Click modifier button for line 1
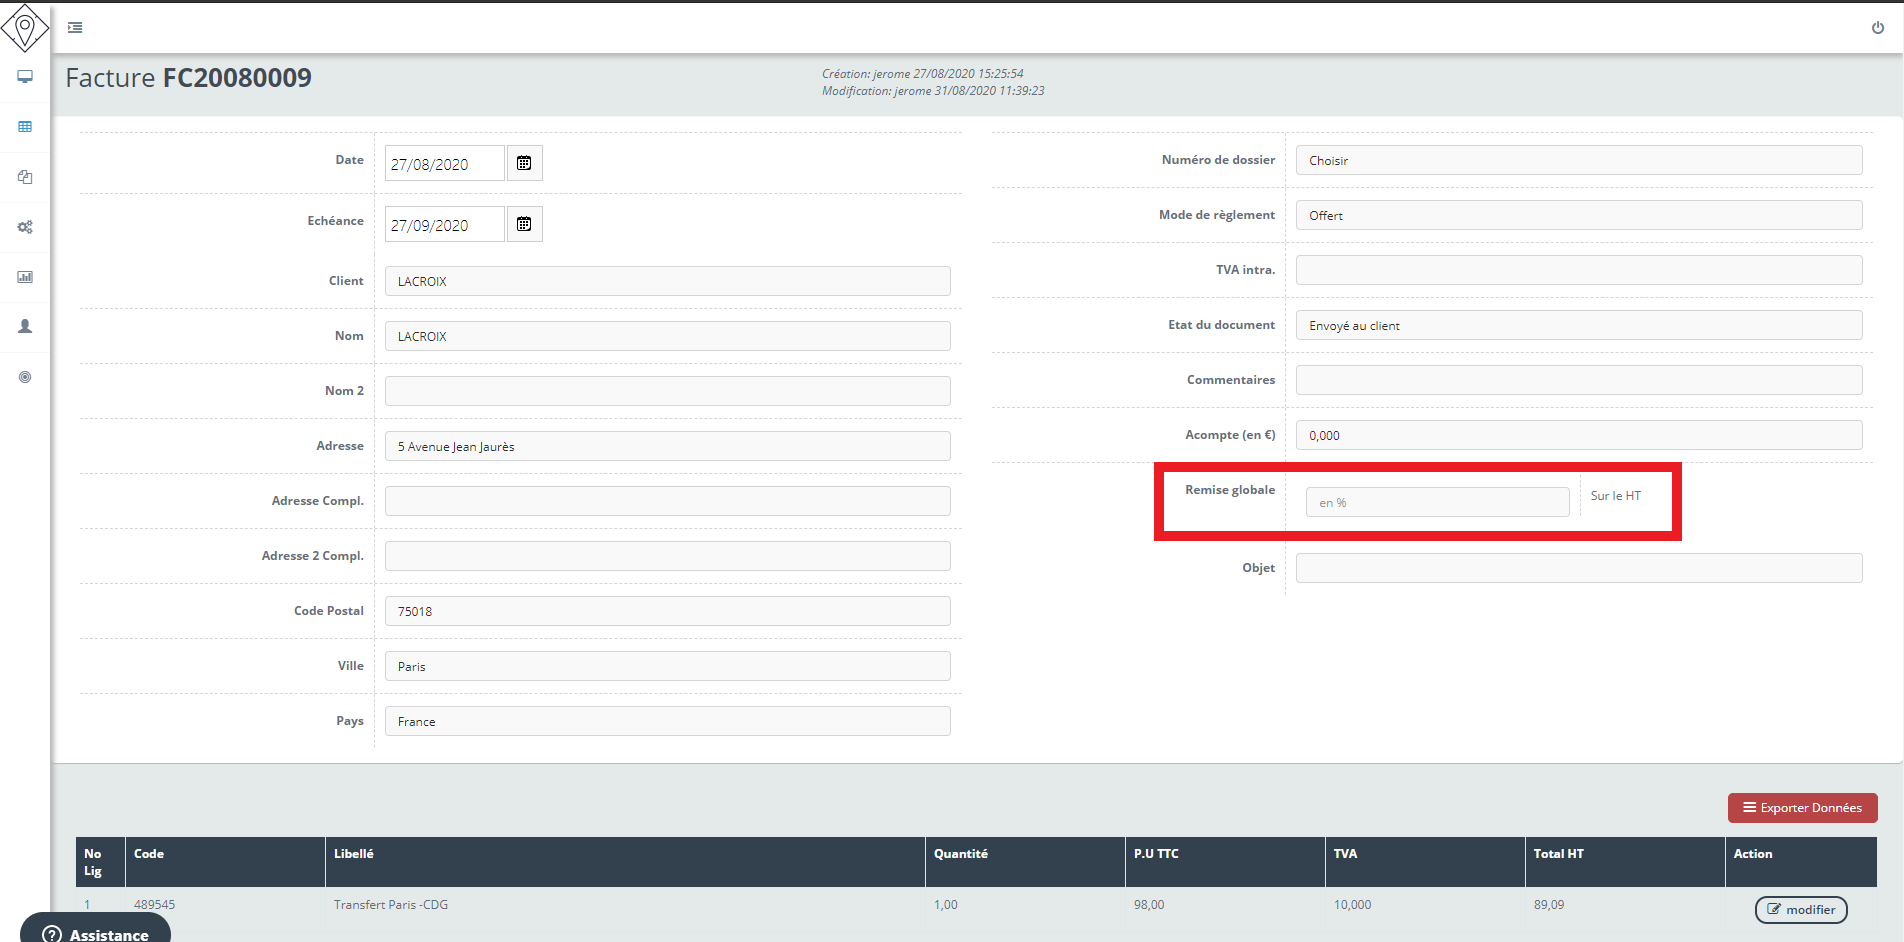 click(x=1800, y=909)
